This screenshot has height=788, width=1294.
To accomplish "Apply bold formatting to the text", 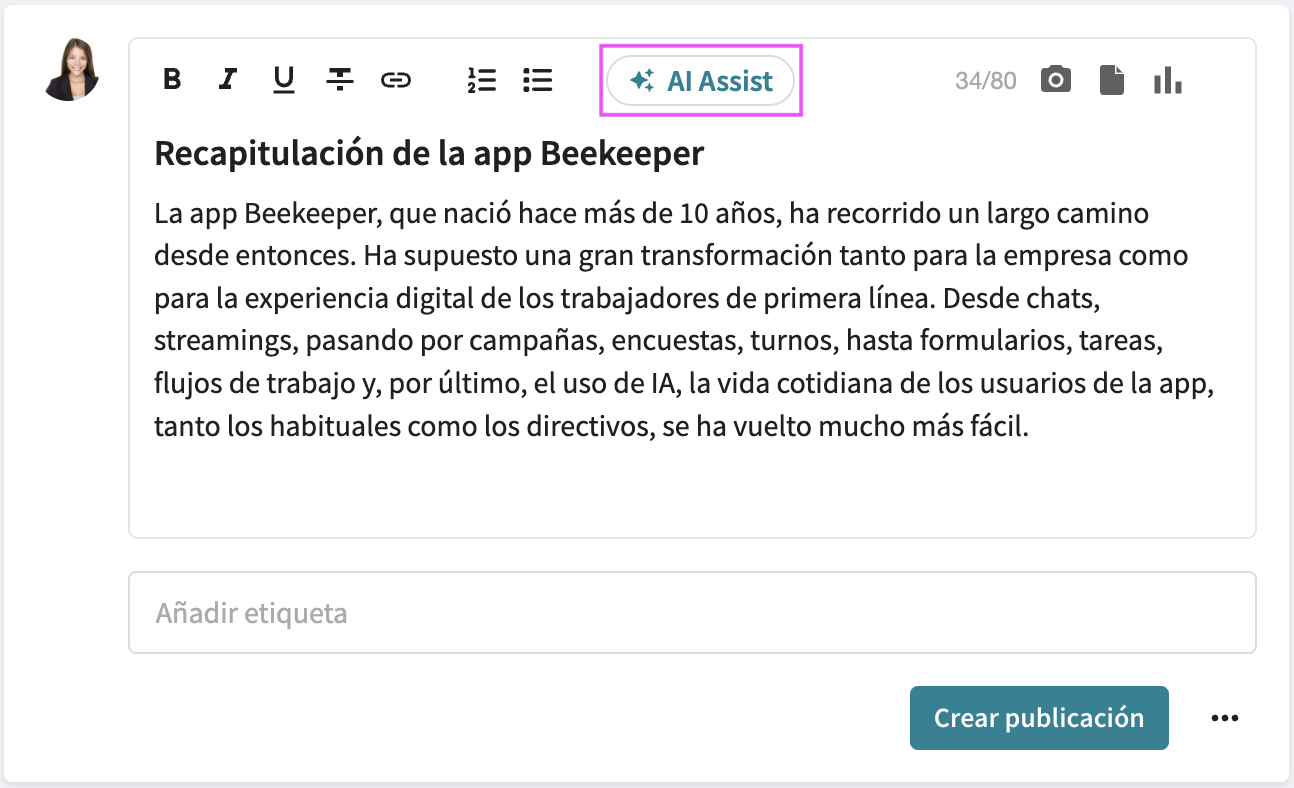I will 171,80.
